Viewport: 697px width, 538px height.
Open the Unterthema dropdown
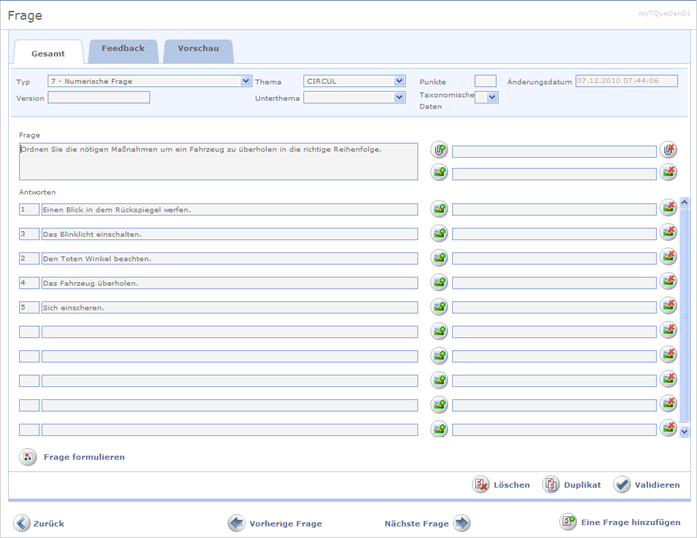click(x=399, y=97)
